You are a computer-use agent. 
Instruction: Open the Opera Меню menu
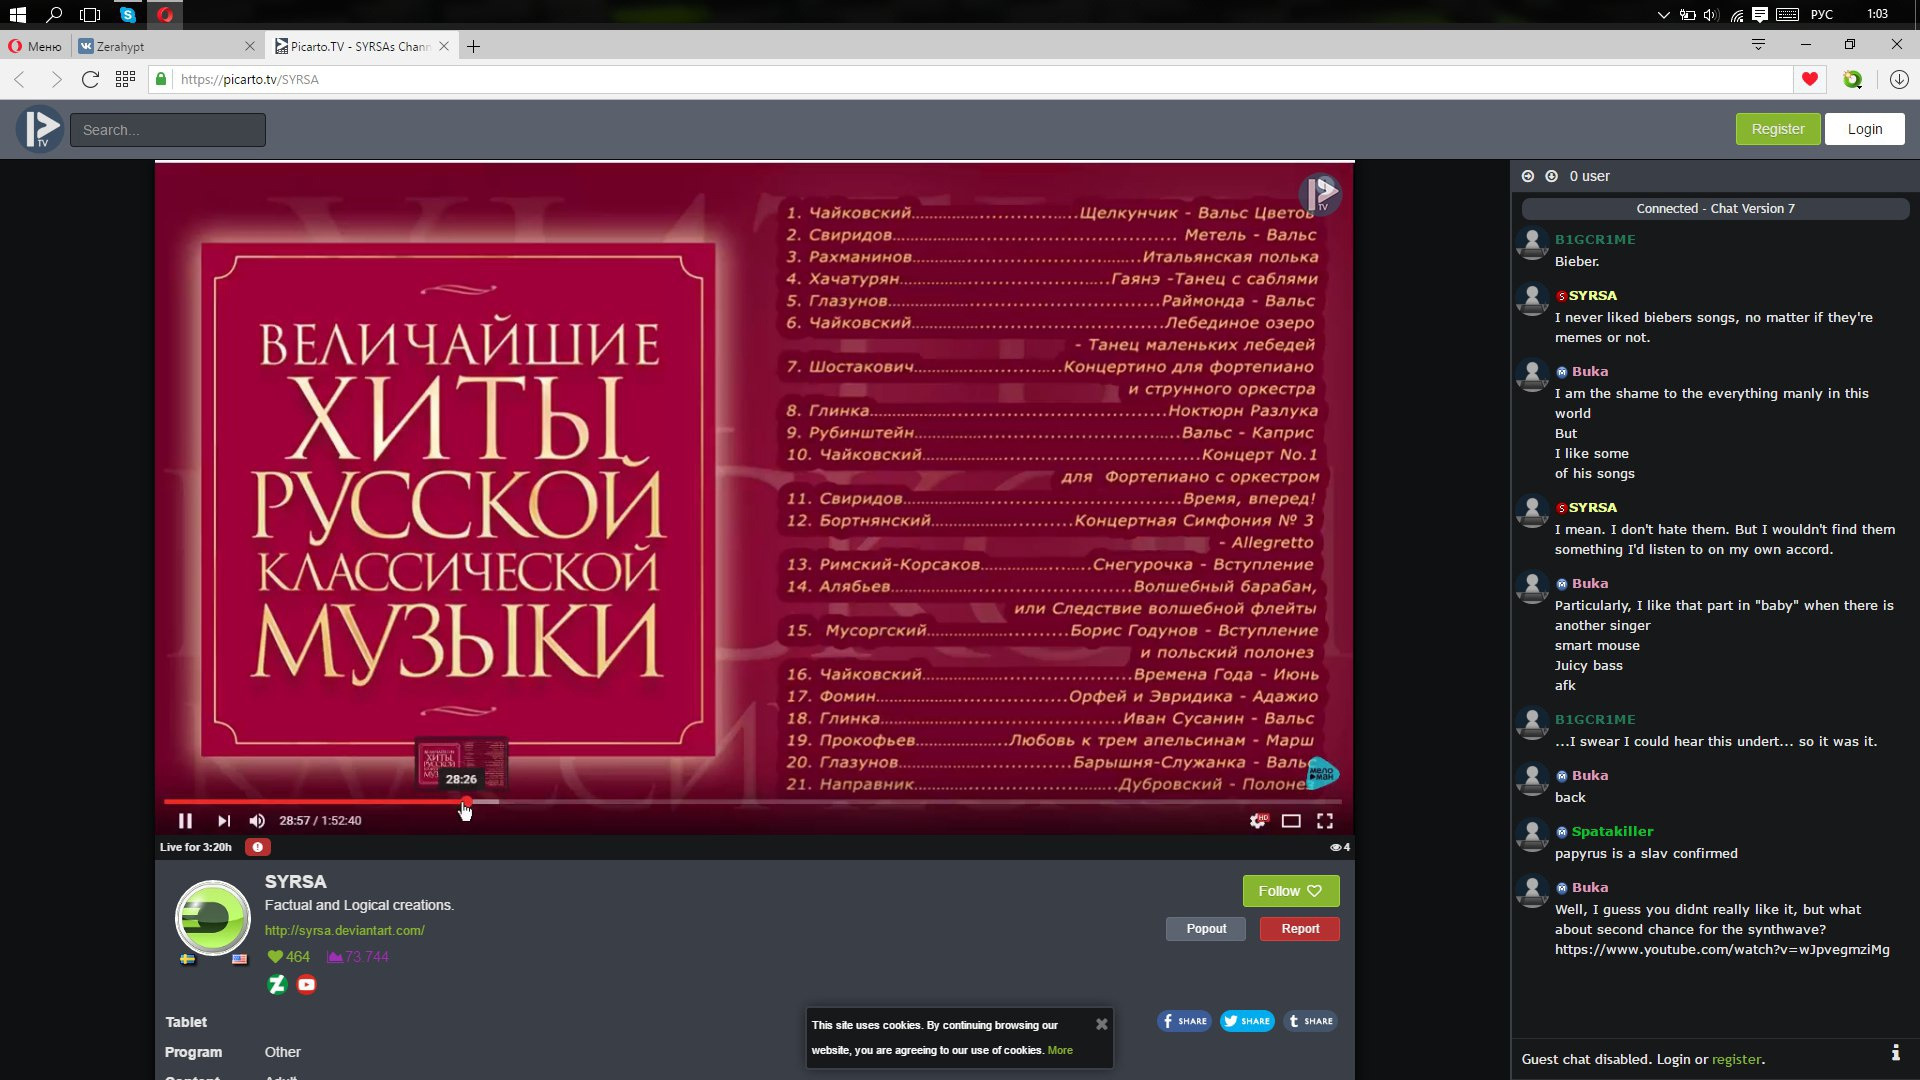point(35,46)
